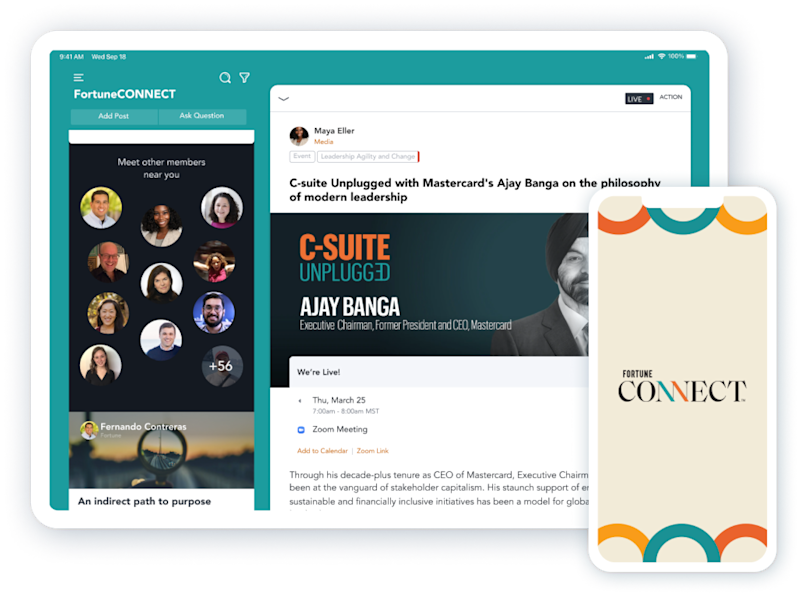Click the battery icon in status bar
The image size is (800, 595).
click(x=691, y=56)
